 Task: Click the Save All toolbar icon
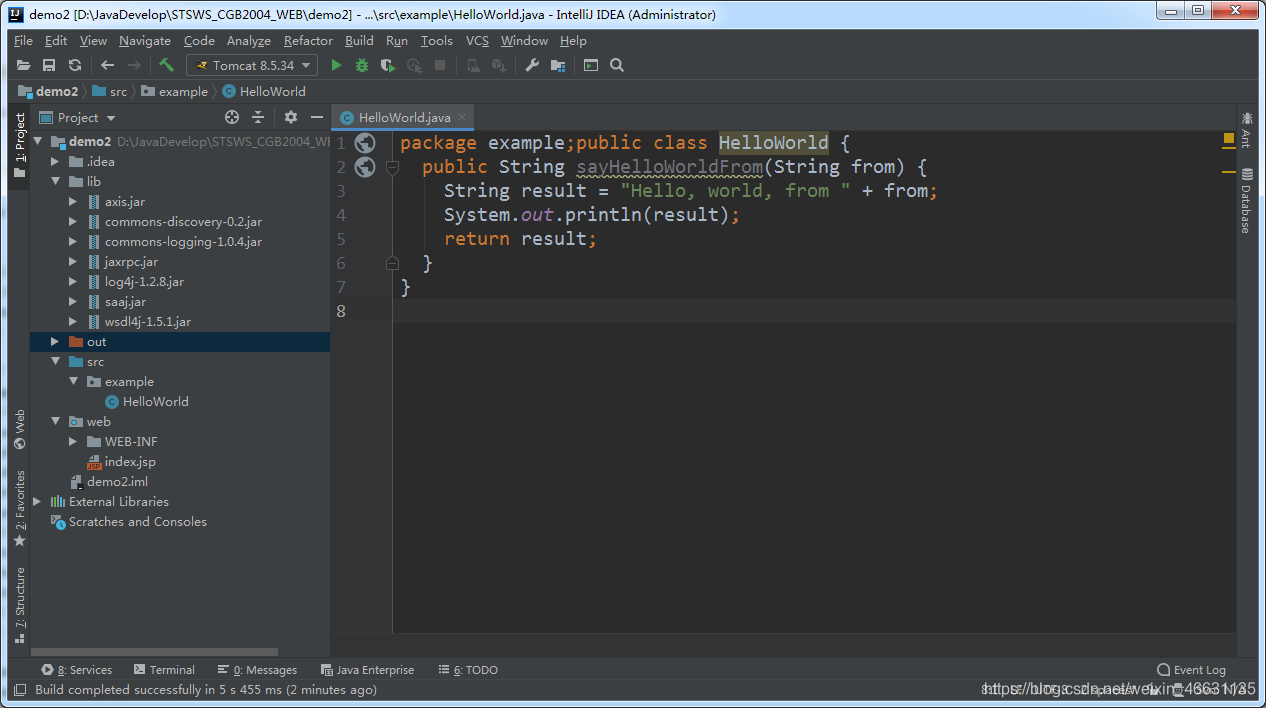pos(49,65)
